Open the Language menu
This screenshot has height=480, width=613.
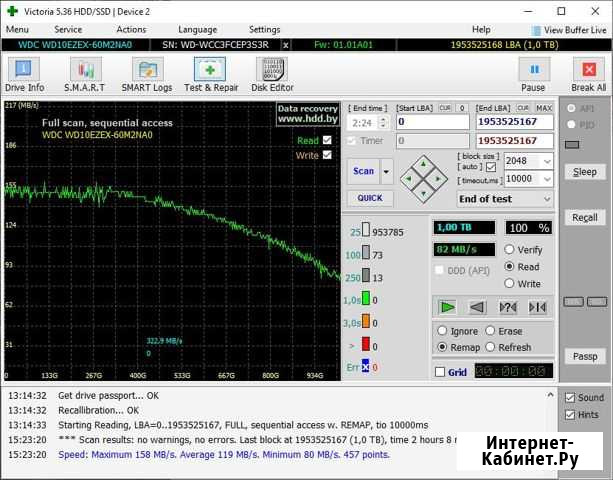[197, 29]
